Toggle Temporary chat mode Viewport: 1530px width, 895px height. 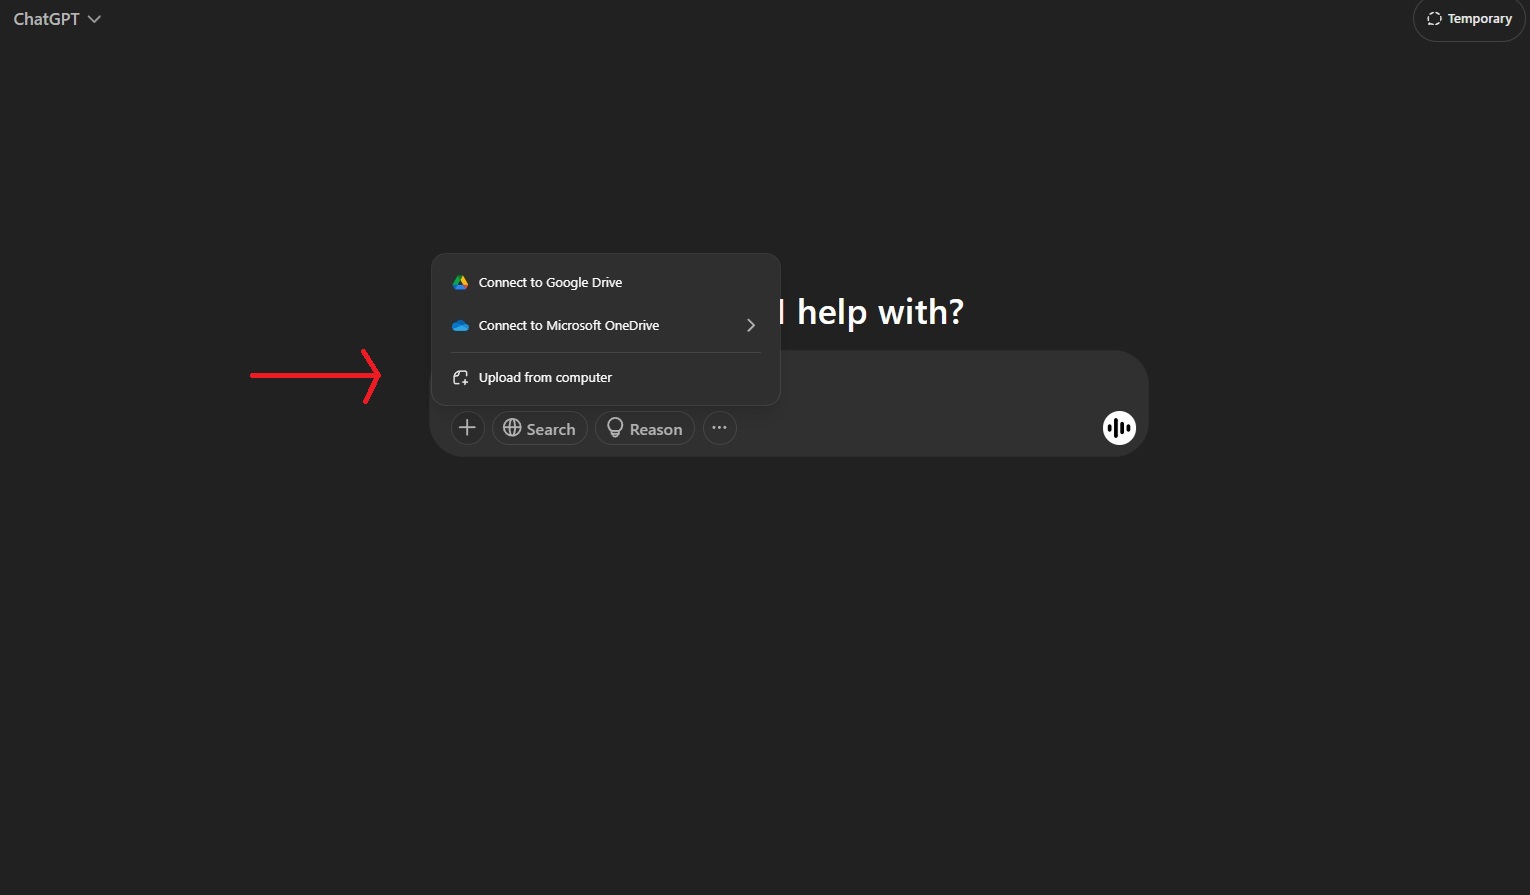click(1469, 19)
